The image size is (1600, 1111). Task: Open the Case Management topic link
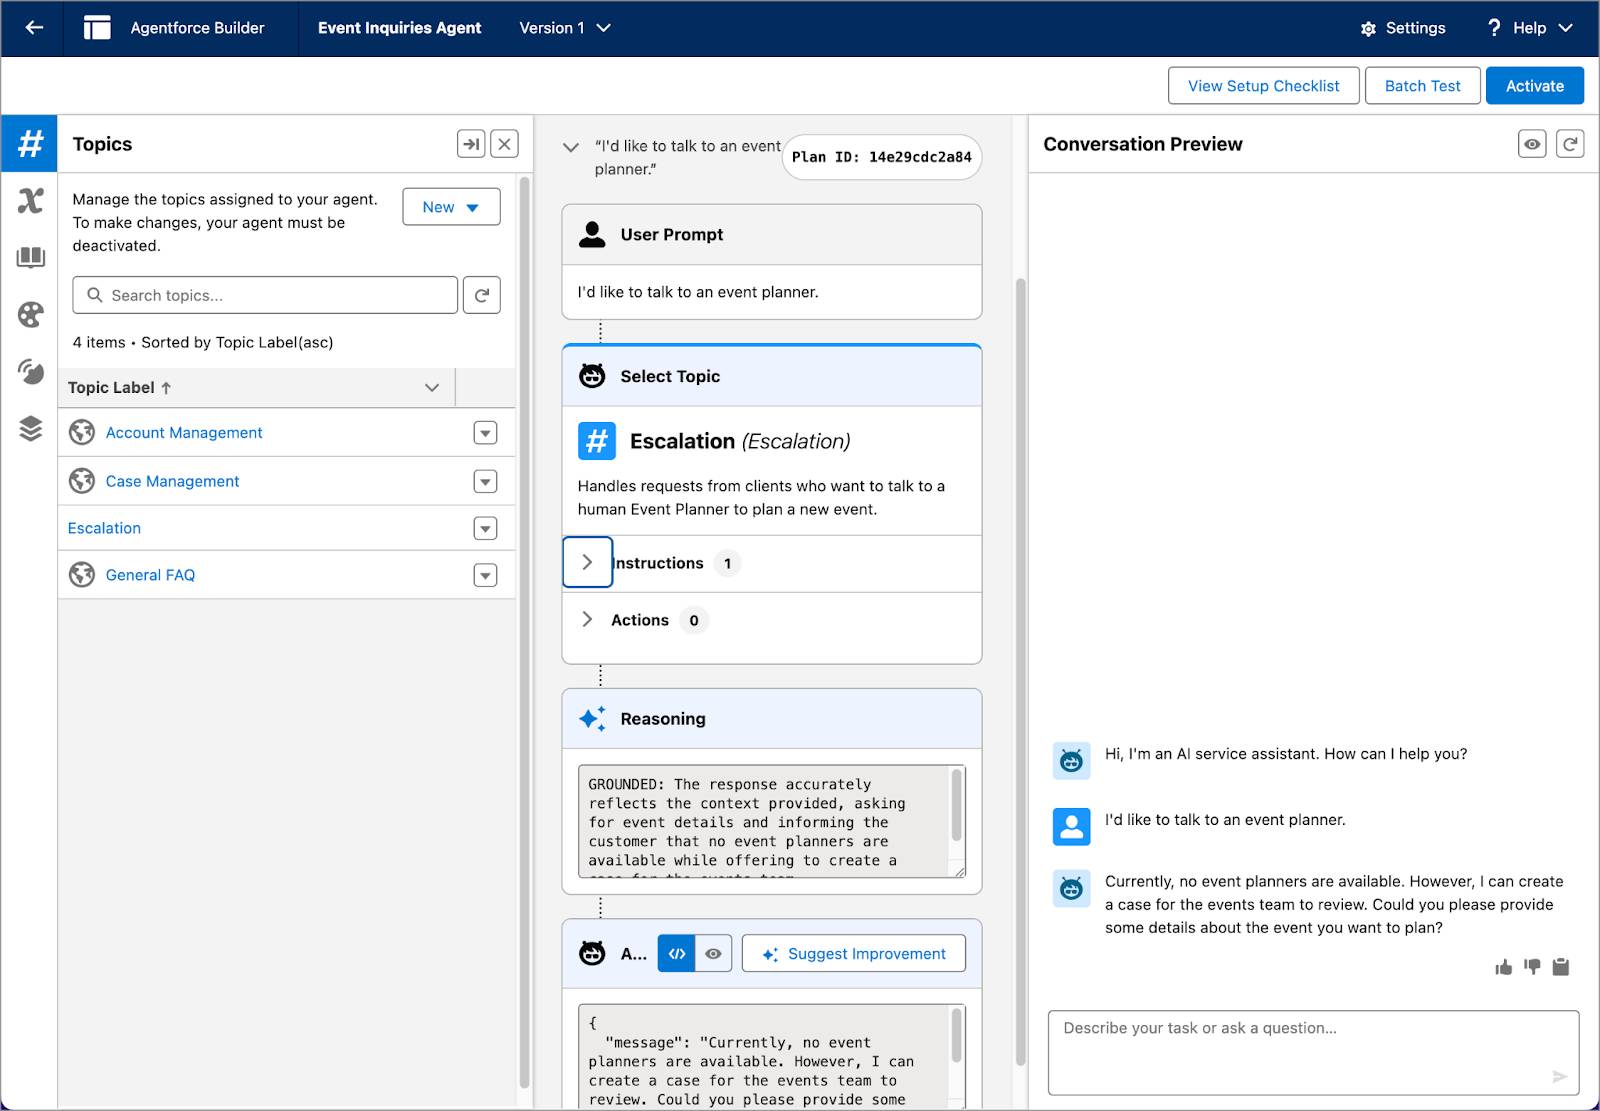point(172,481)
